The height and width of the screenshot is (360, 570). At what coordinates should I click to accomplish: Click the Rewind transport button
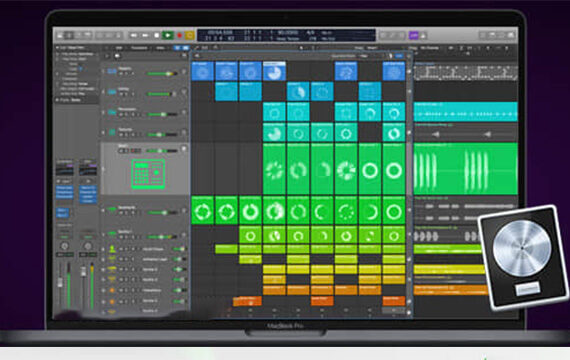[133, 35]
